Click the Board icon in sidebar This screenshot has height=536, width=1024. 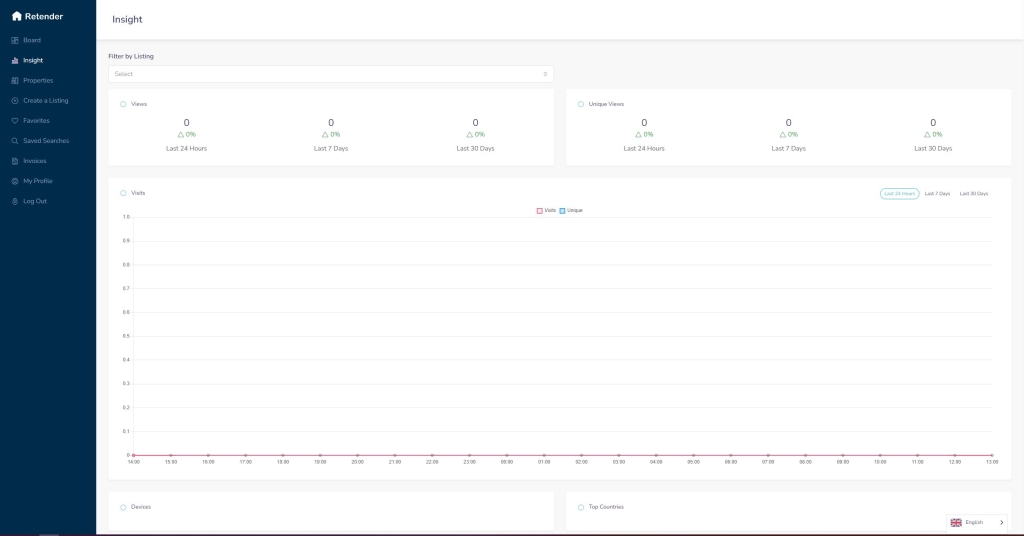pyautogui.click(x=15, y=40)
